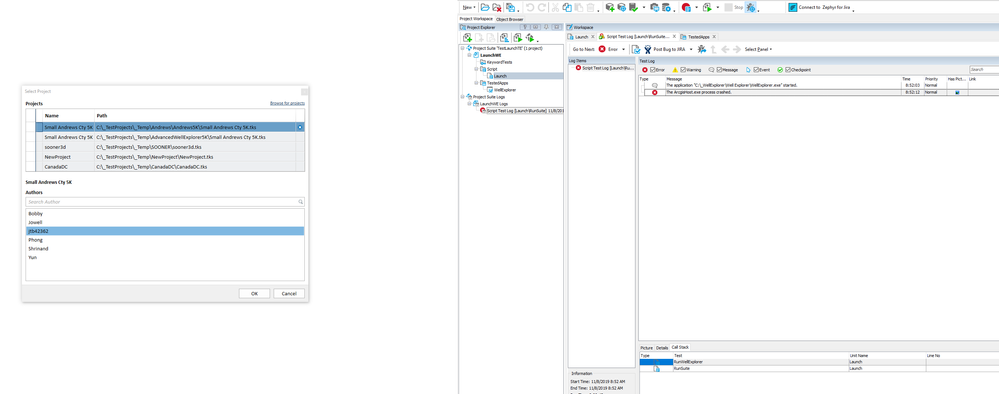Click the picture icon in Has Picture column
Image resolution: width=999 pixels, height=394 pixels.
tap(957, 92)
